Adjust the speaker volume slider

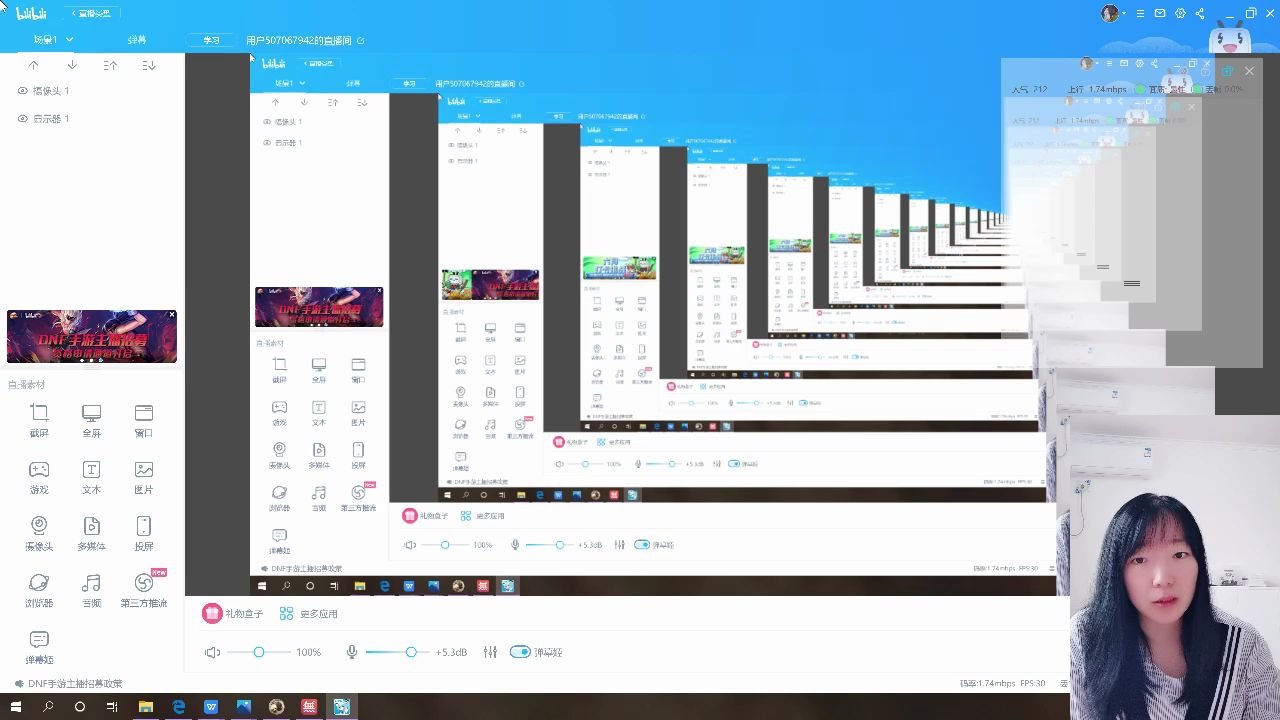click(x=258, y=652)
